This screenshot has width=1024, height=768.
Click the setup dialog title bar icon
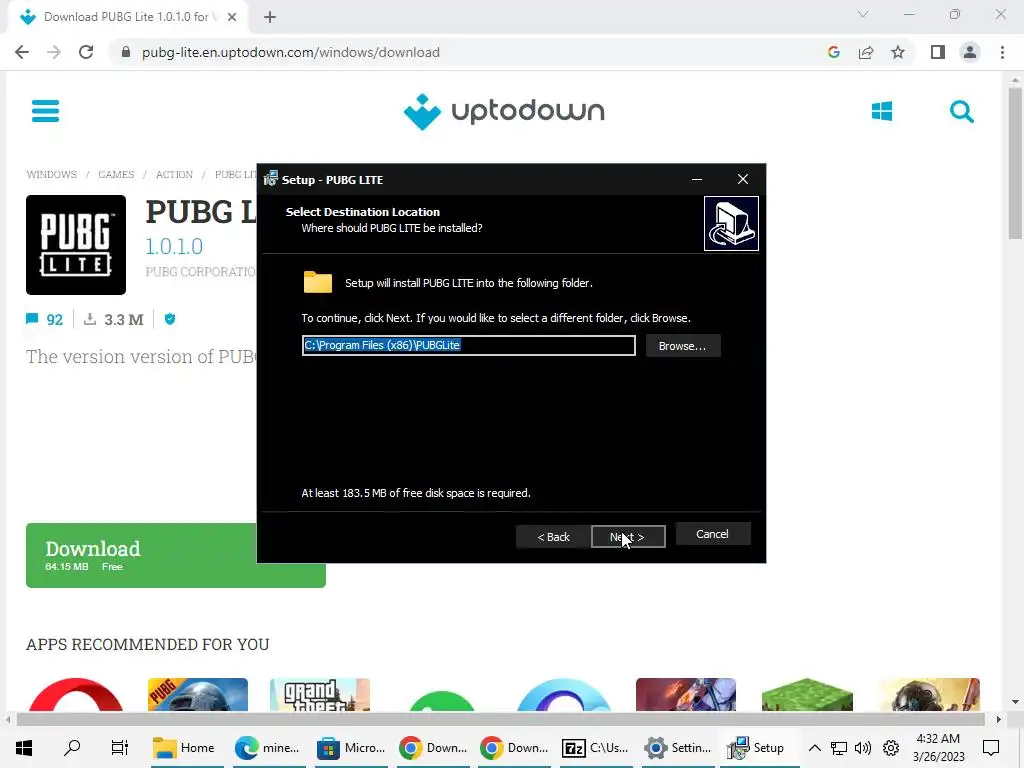pos(270,180)
